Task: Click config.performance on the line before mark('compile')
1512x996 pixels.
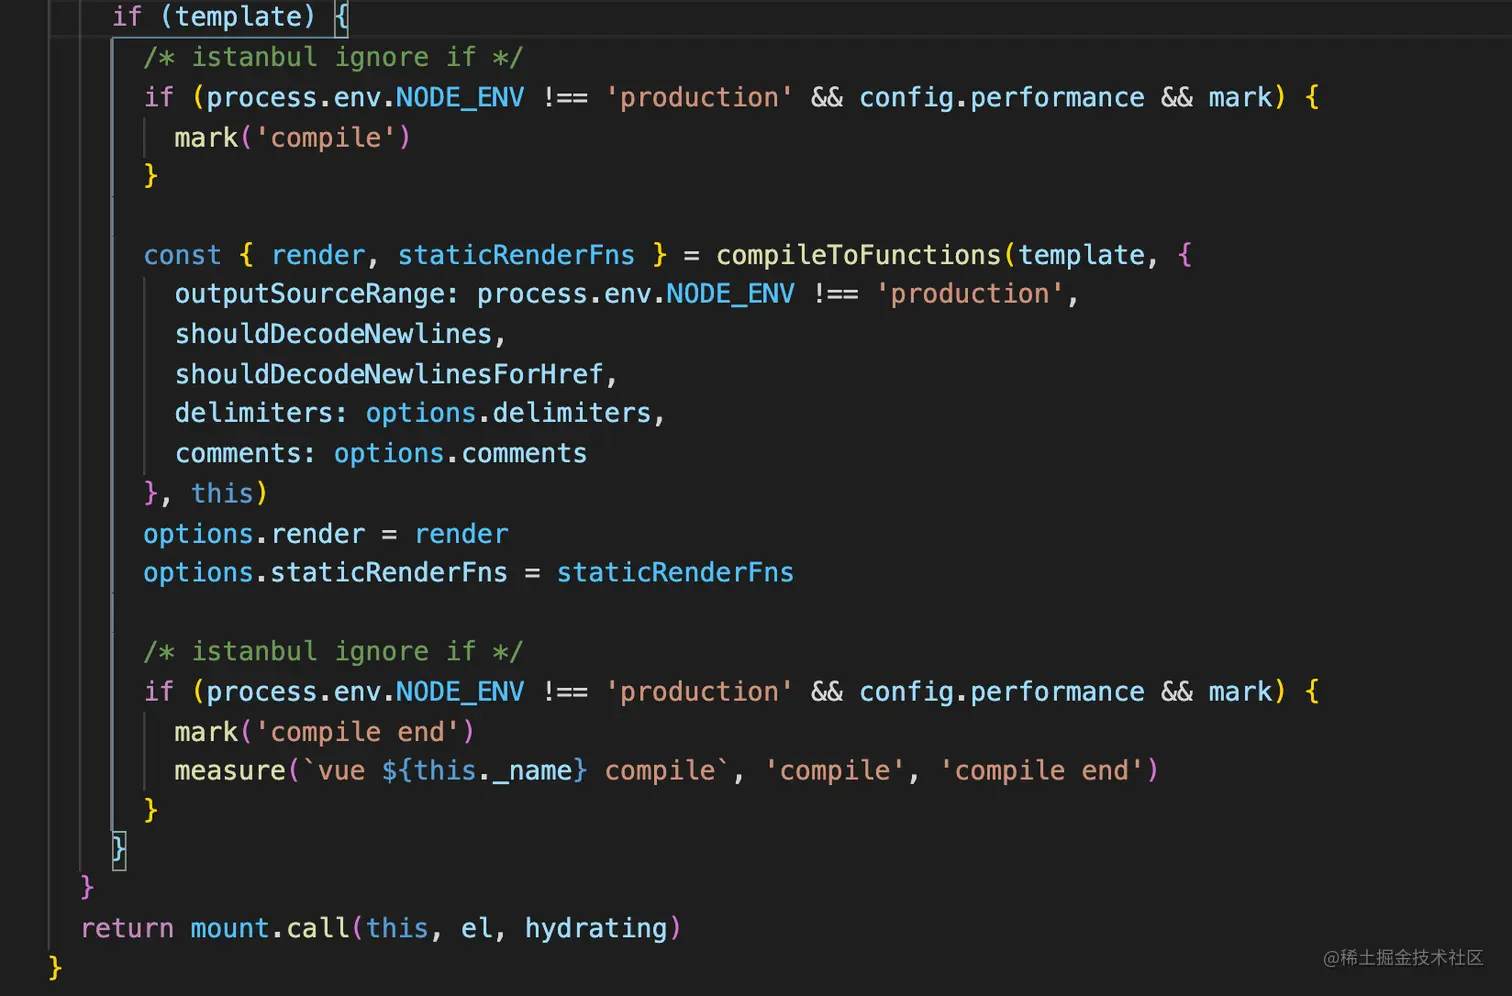Action: pyautogui.click(x=1002, y=97)
